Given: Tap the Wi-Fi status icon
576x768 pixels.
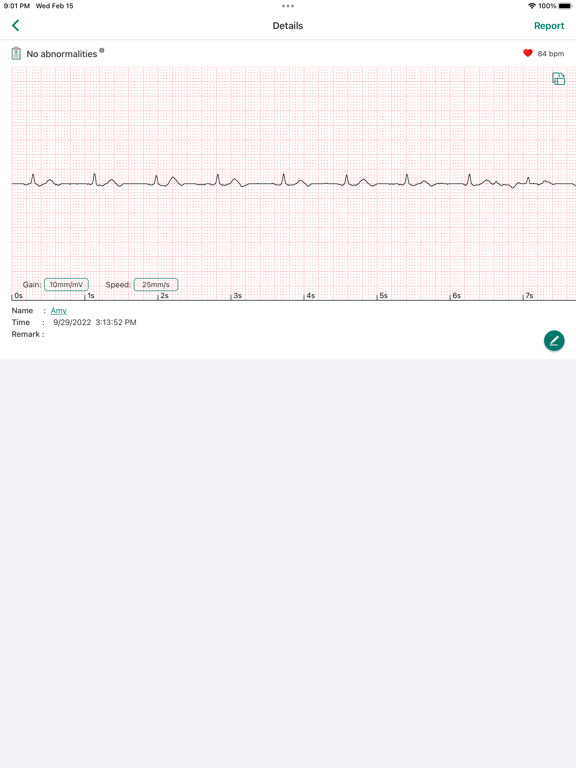Looking at the screenshot, I should coord(531,6).
